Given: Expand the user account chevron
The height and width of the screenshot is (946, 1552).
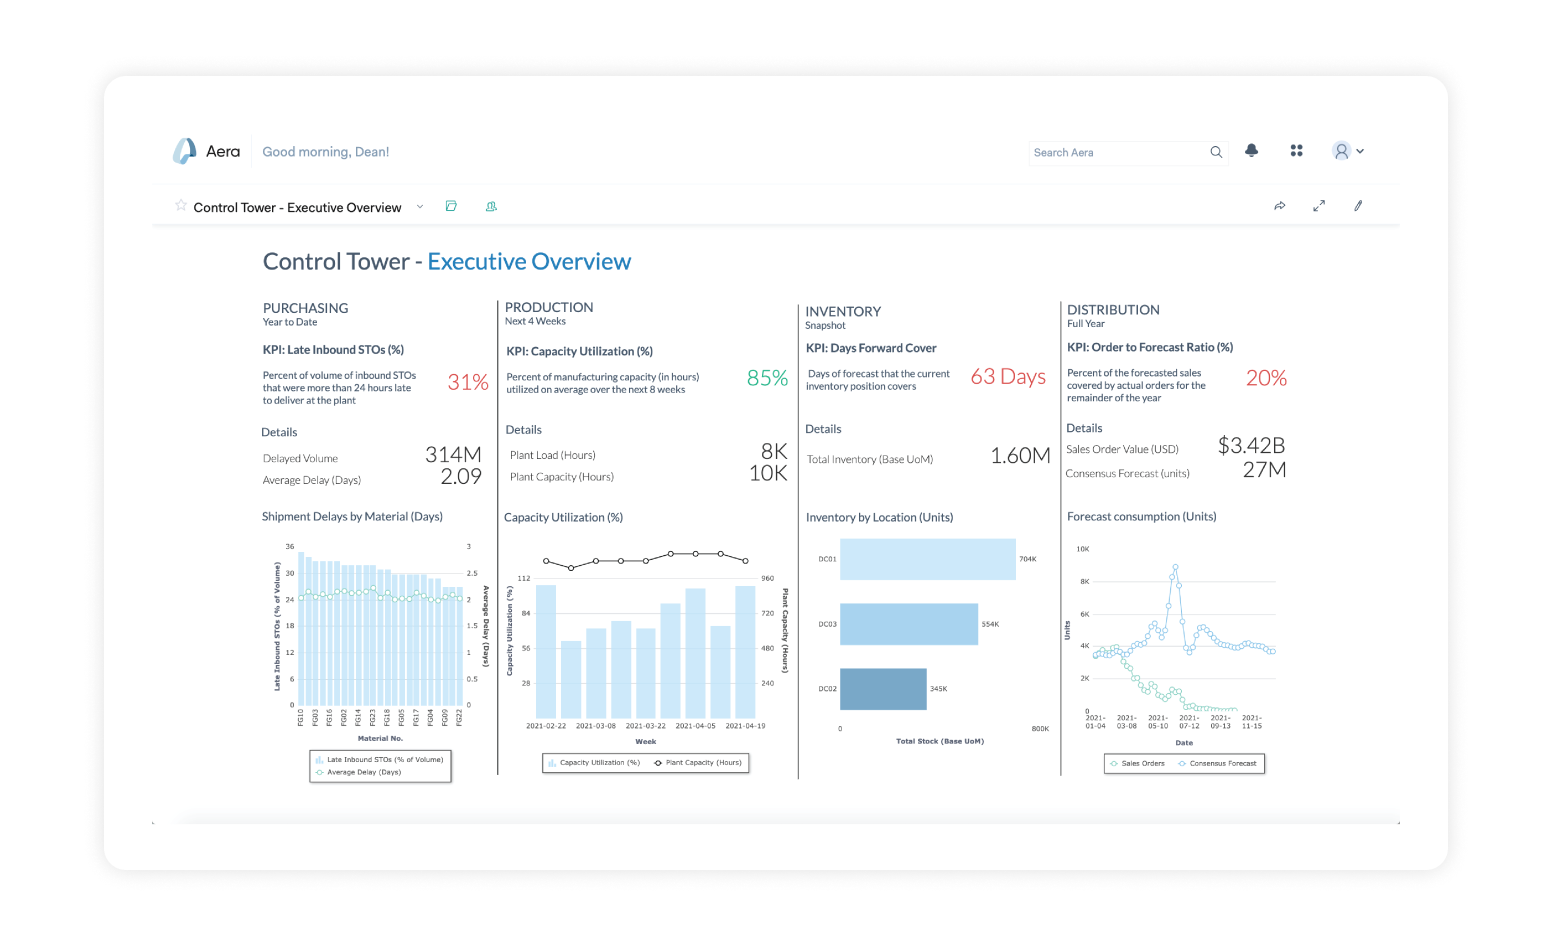Looking at the screenshot, I should [1360, 151].
